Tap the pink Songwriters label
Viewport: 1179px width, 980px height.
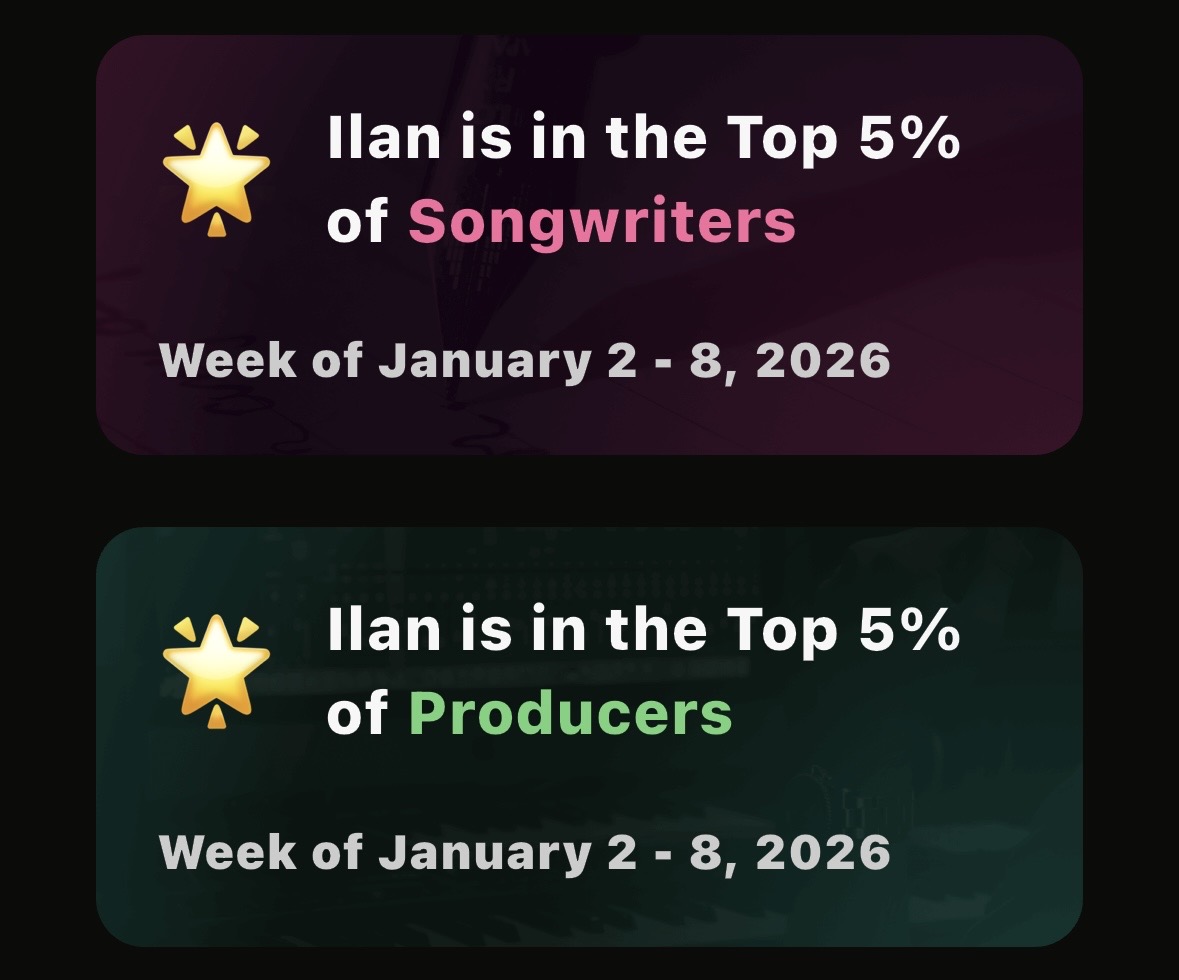(601, 222)
